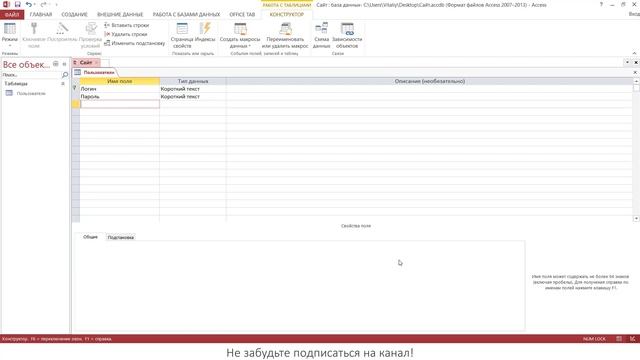This screenshot has width=640, height=360.
Task: Select the Пользователи table tab
Action: coord(95,72)
